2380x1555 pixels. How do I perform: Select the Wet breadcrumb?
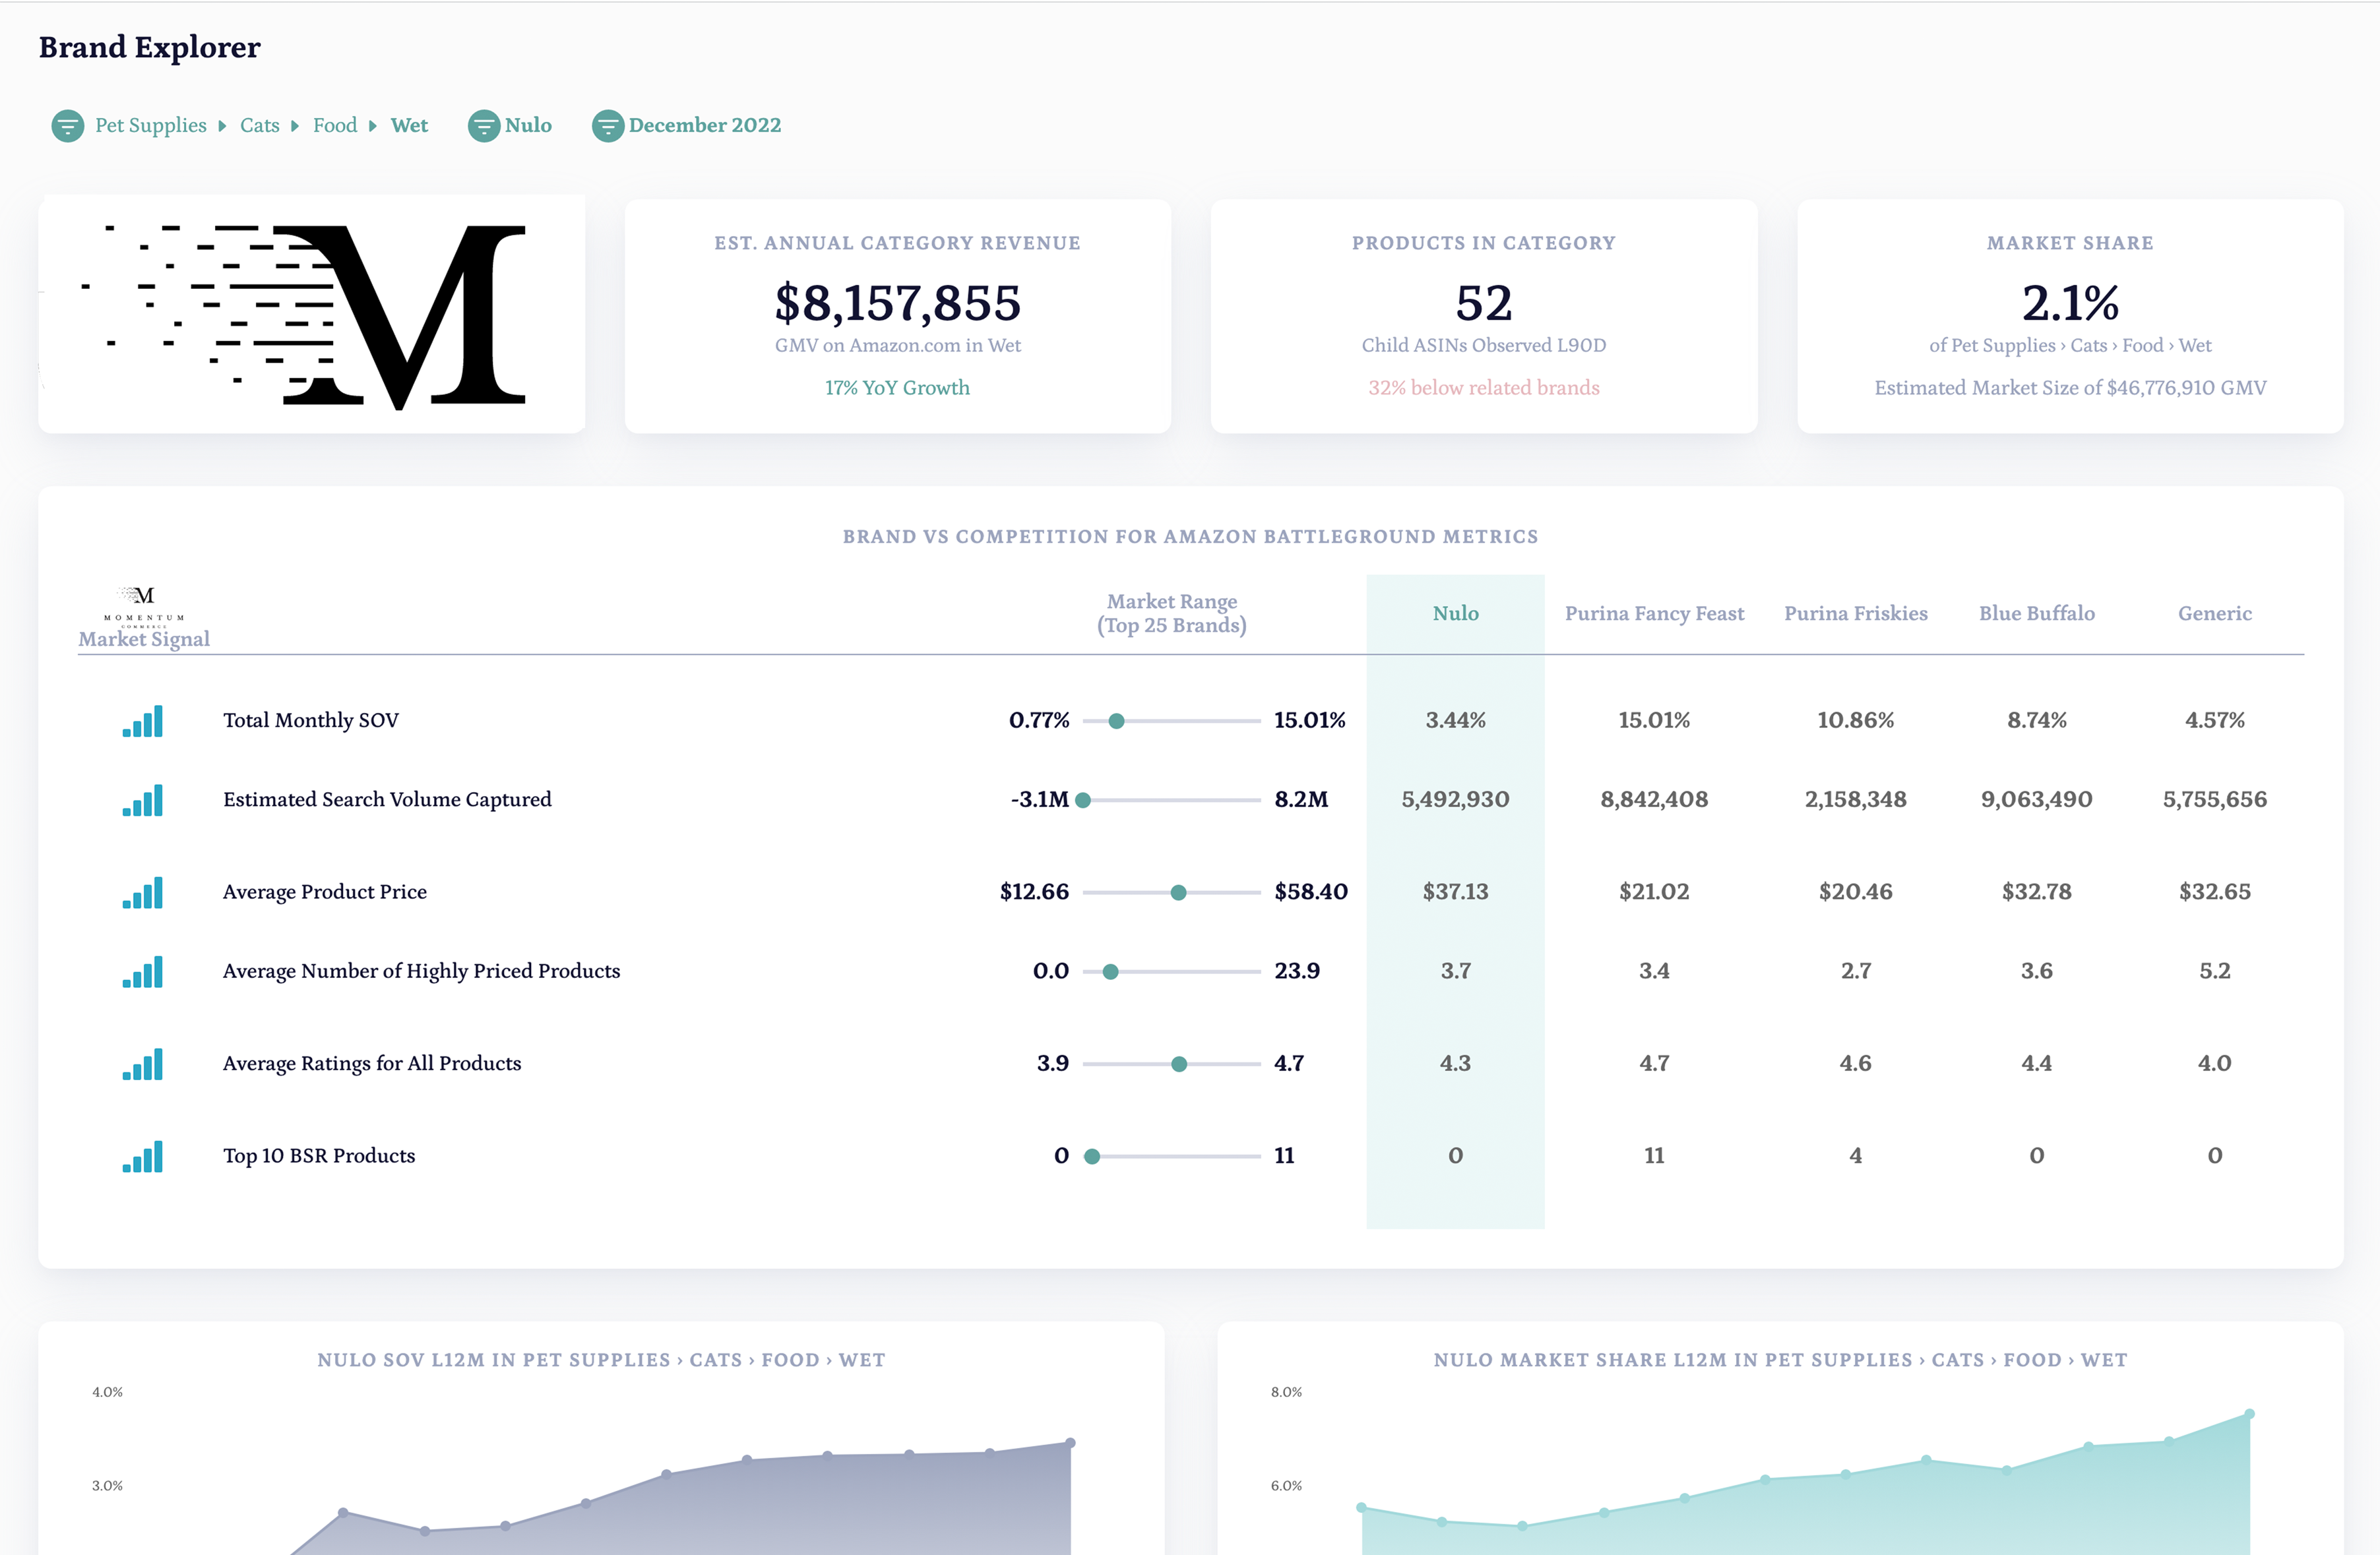point(409,126)
